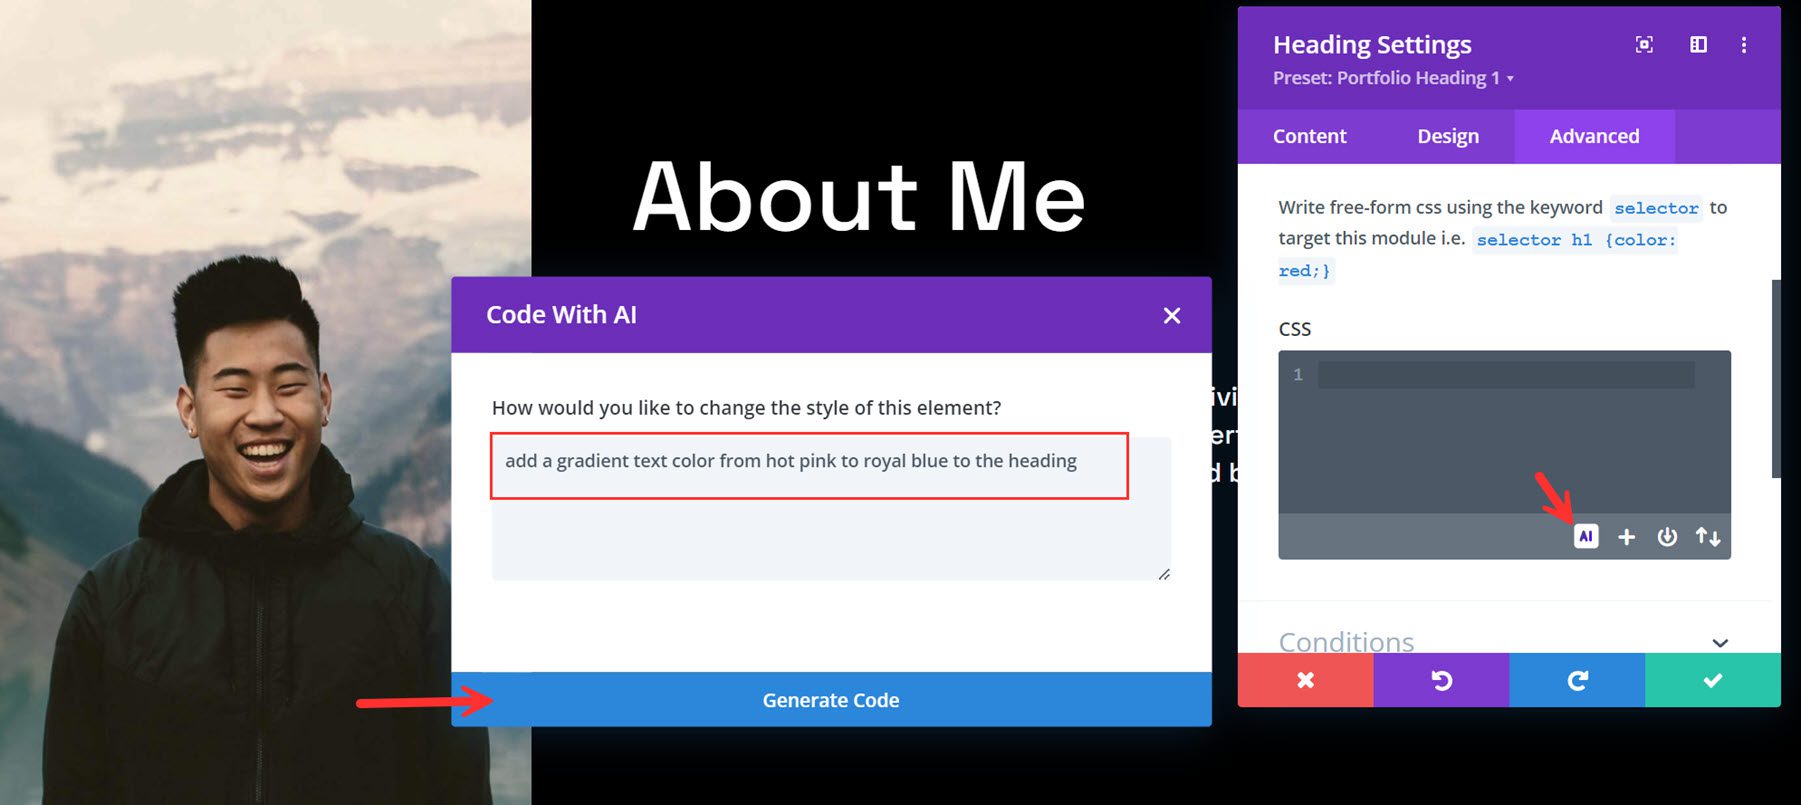Screen dimensions: 1801x805
Task: Save changes with the green checkmark
Action: point(1713,680)
